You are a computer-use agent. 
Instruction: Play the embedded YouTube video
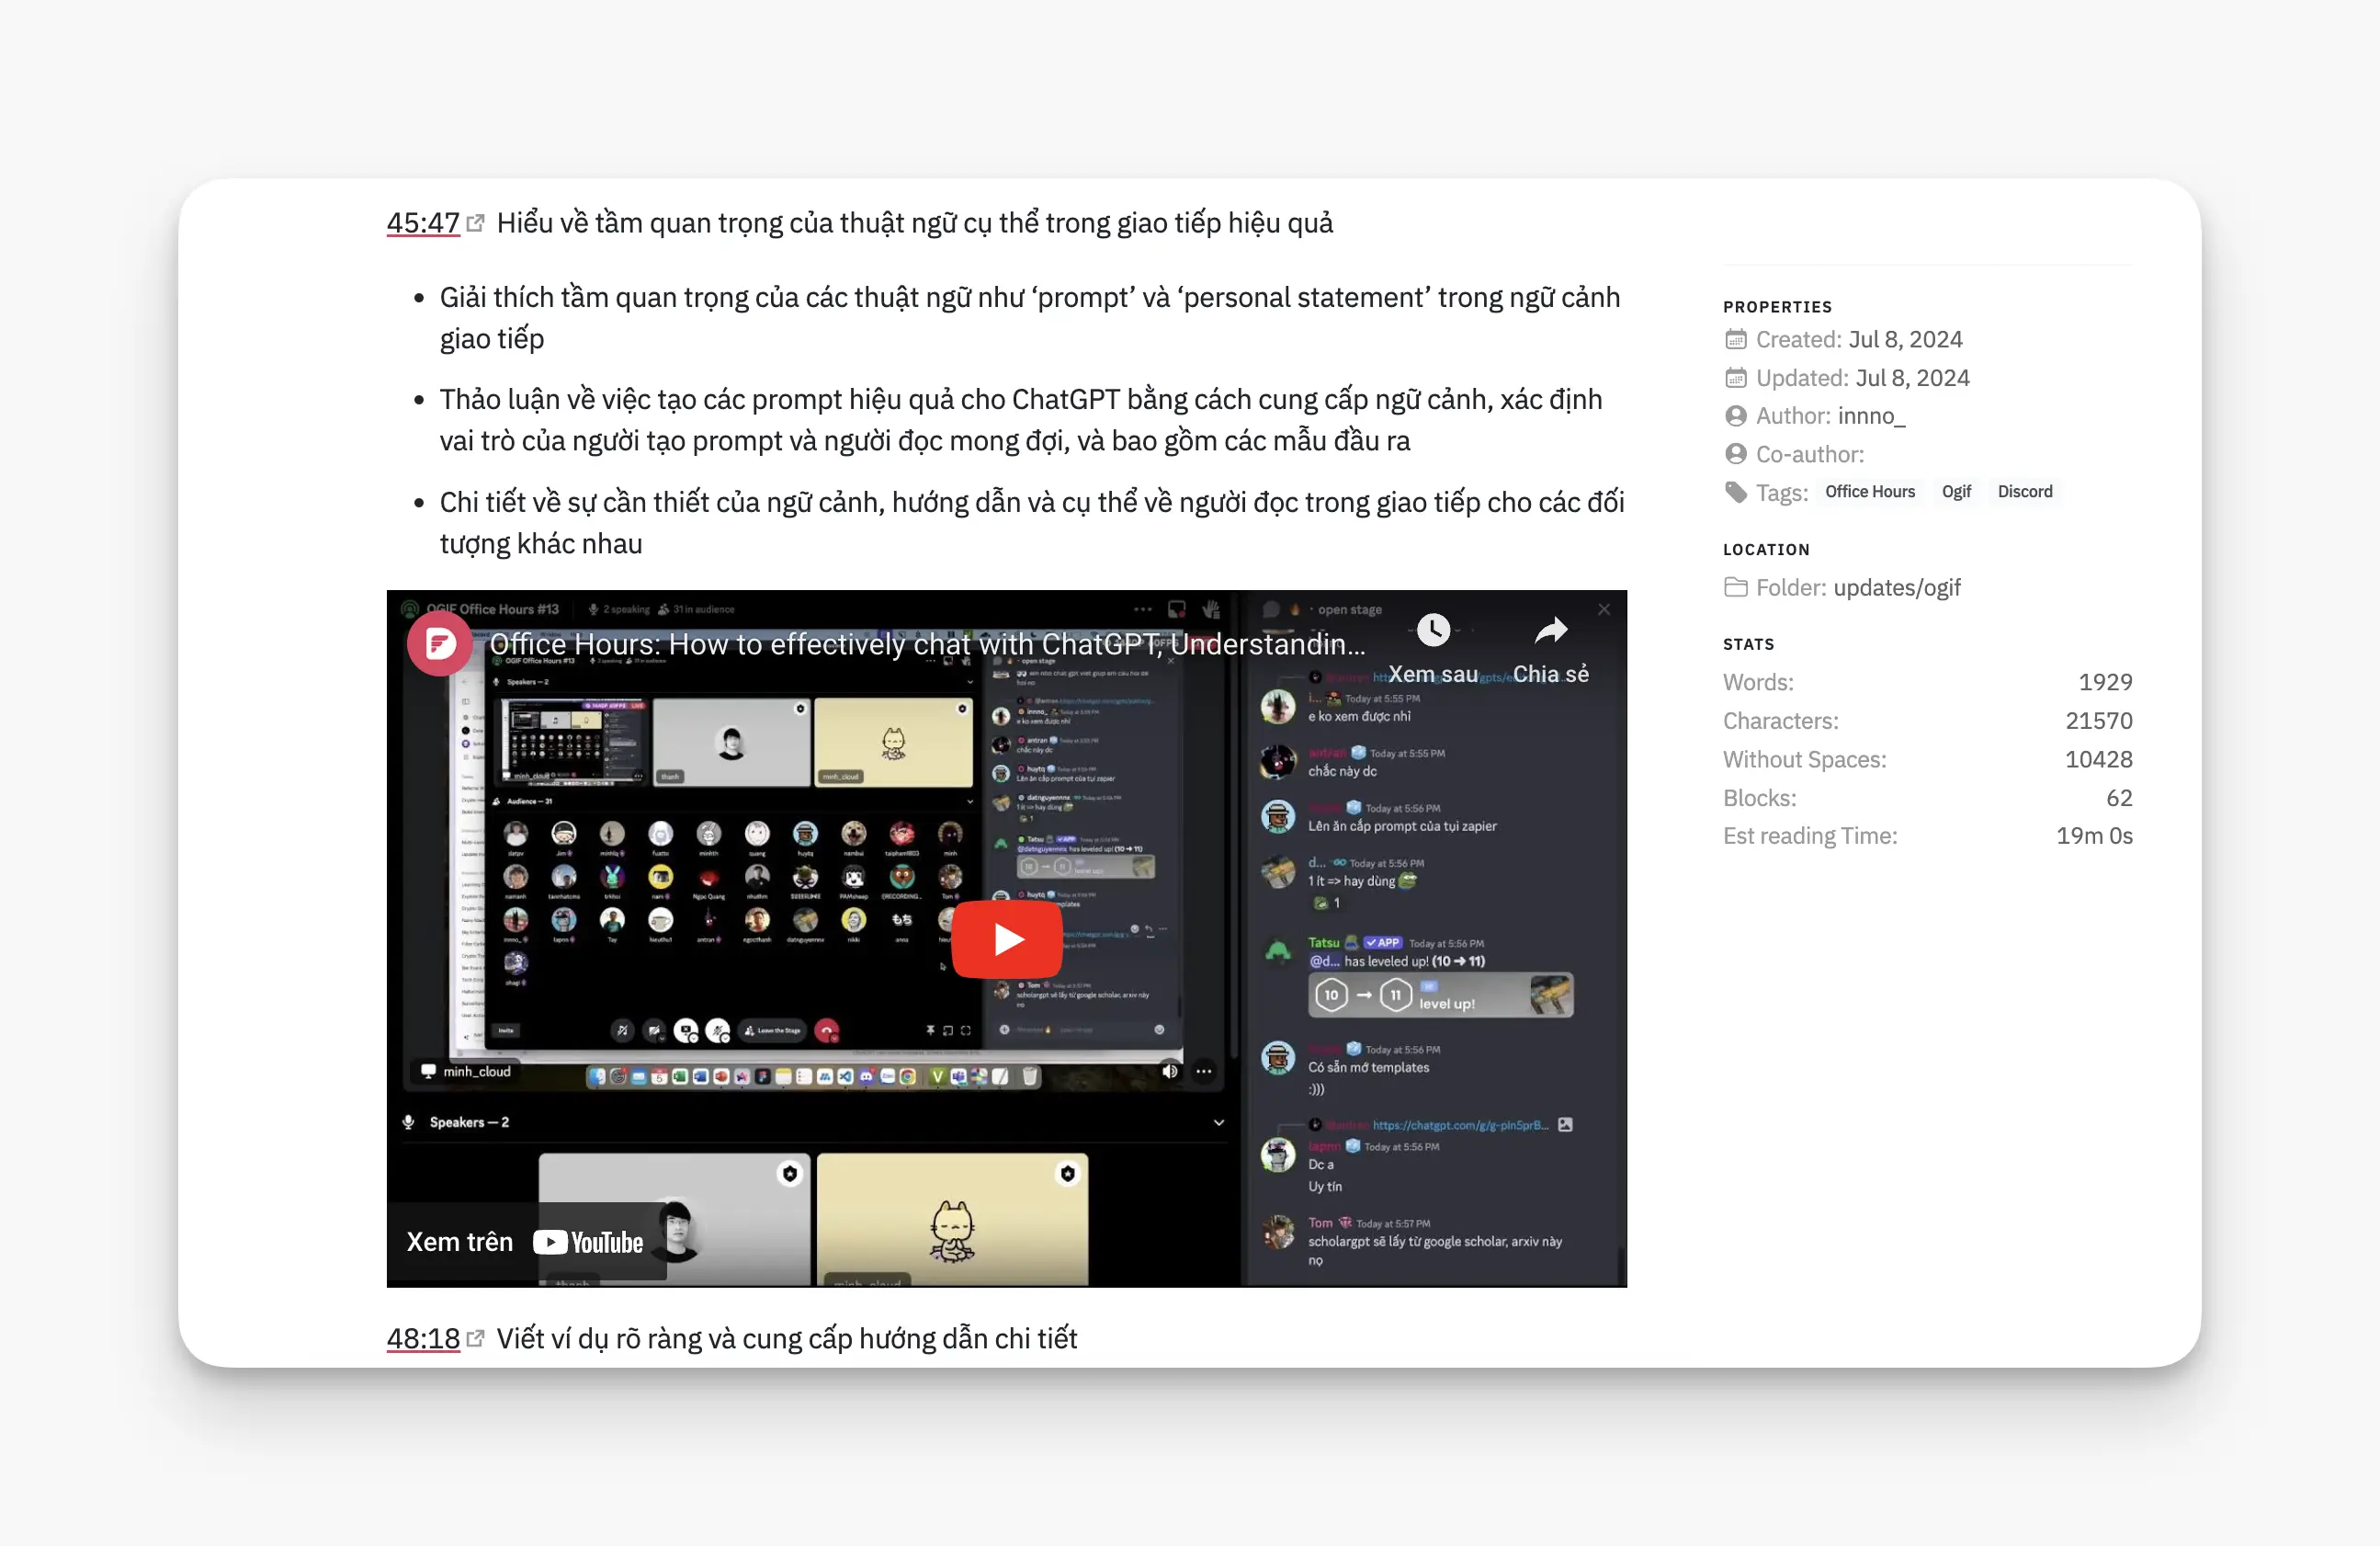coord(1007,939)
